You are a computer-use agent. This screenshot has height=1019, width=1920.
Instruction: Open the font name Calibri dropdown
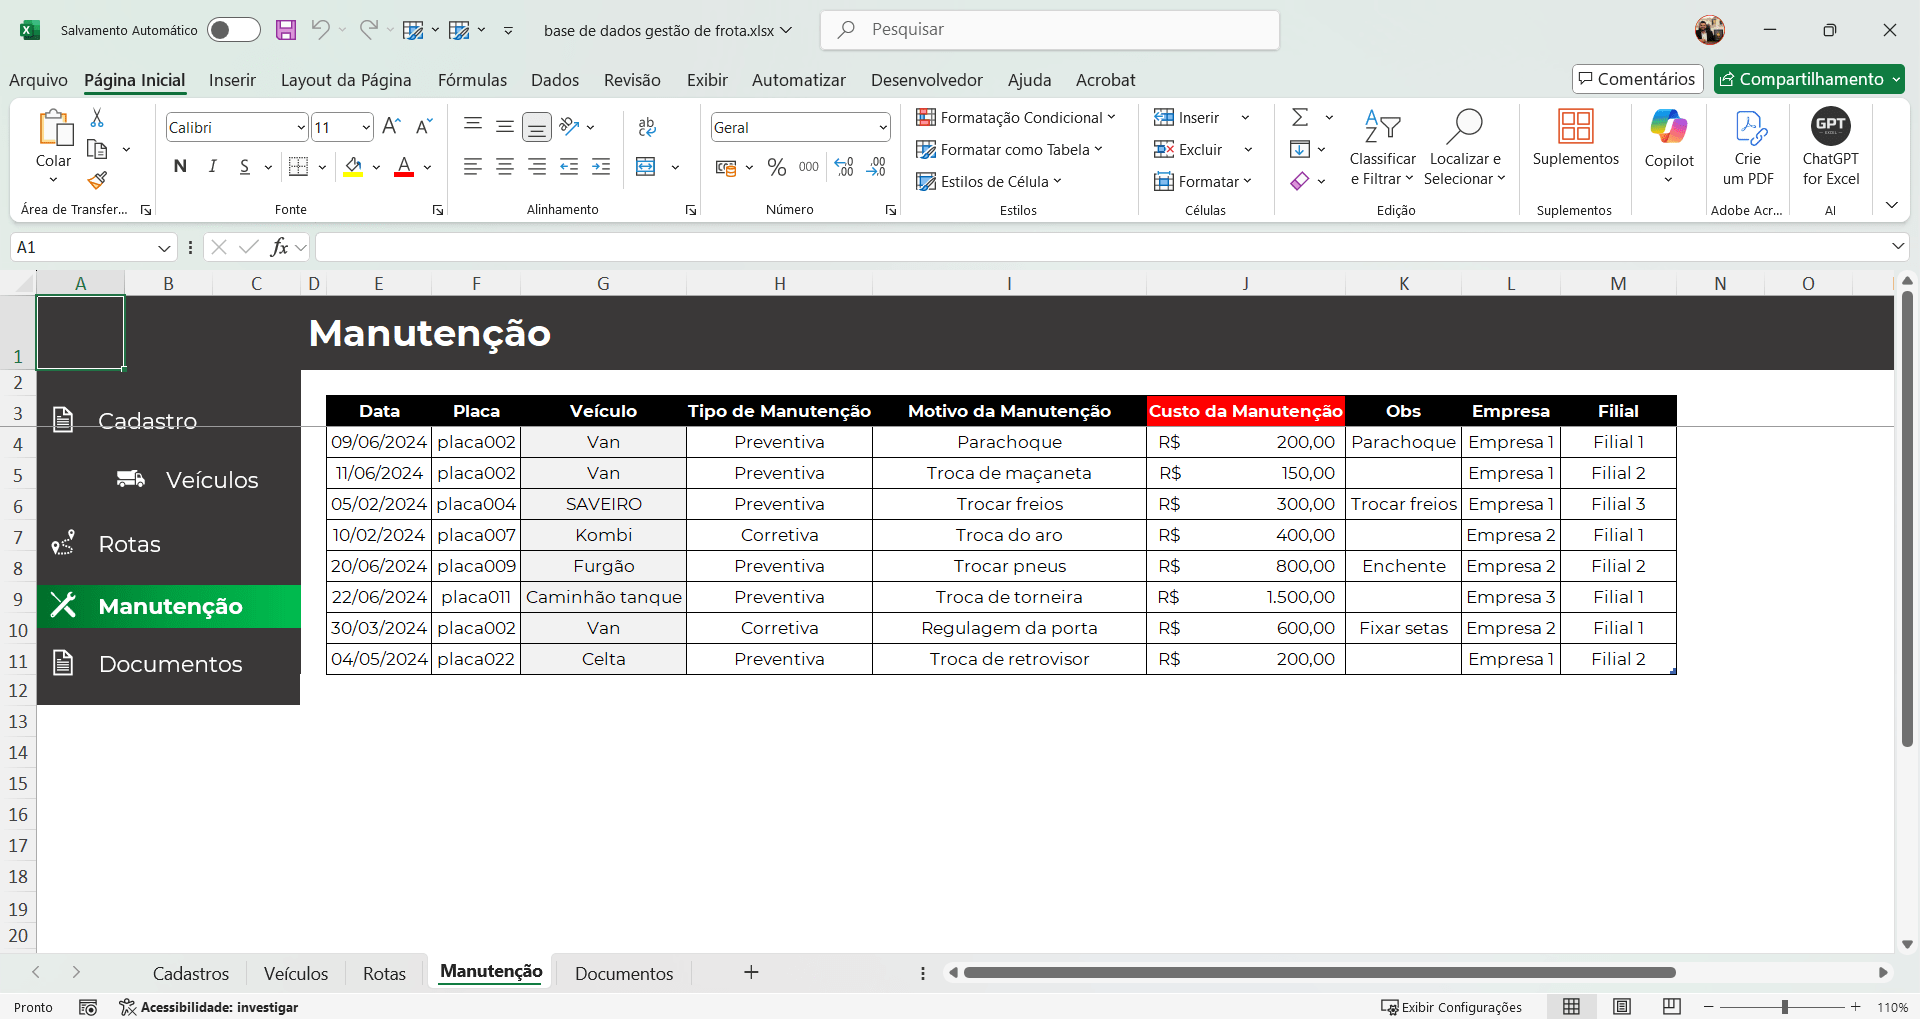[x=301, y=127]
